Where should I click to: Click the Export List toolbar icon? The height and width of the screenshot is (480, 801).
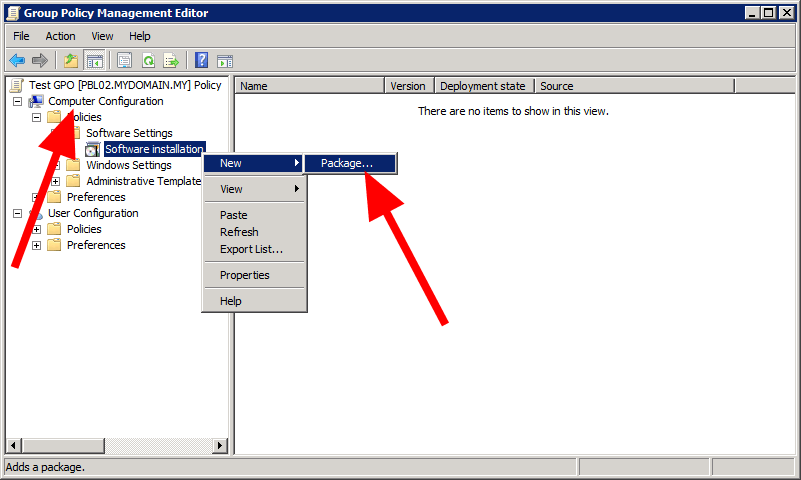tap(172, 61)
